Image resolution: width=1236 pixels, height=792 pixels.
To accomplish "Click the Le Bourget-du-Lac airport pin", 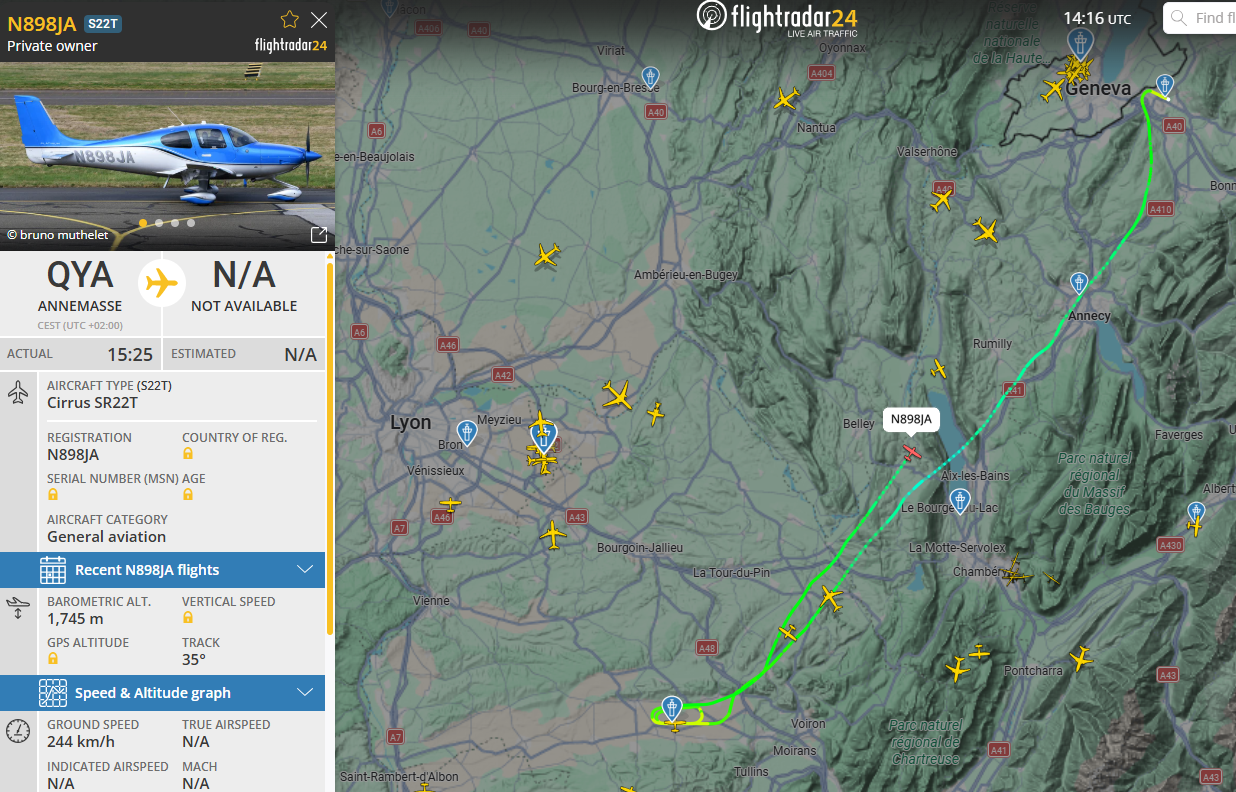I will [x=960, y=500].
